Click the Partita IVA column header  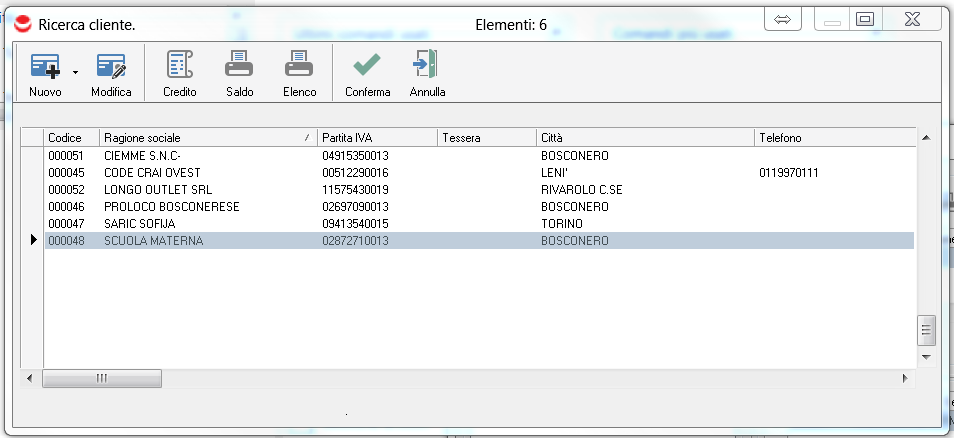click(376, 137)
